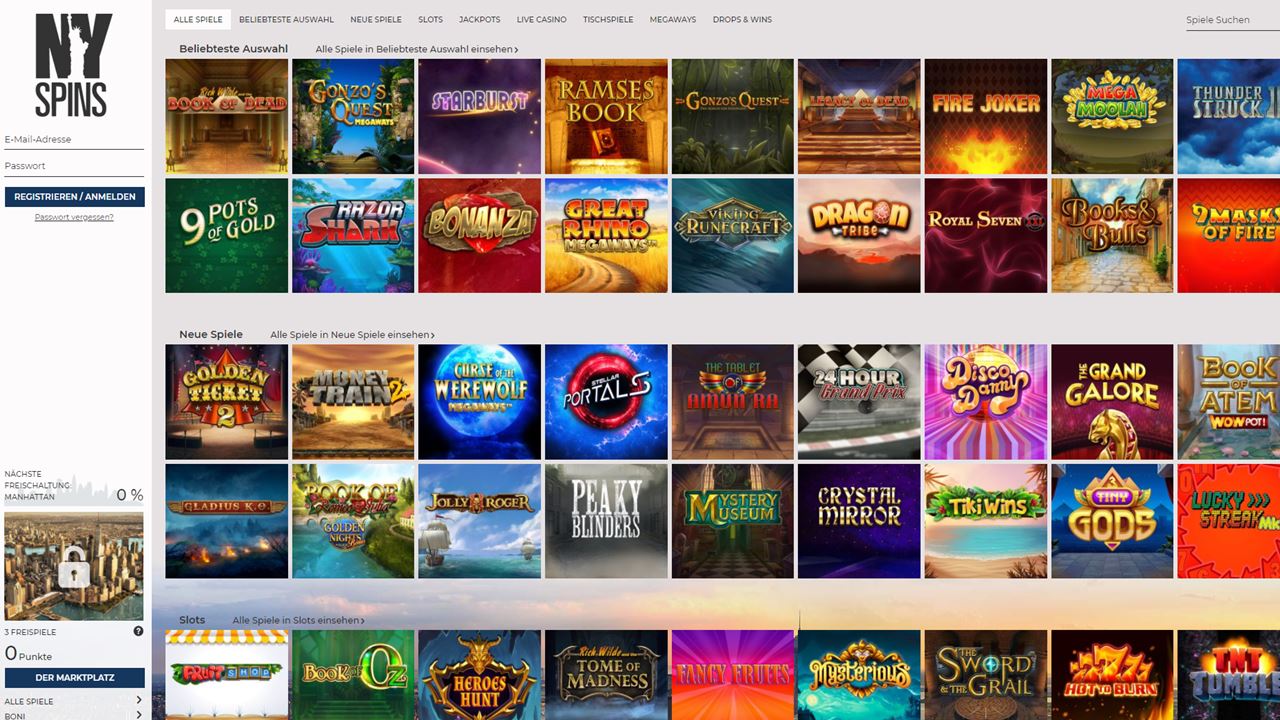Select the Megaways tab

673,19
